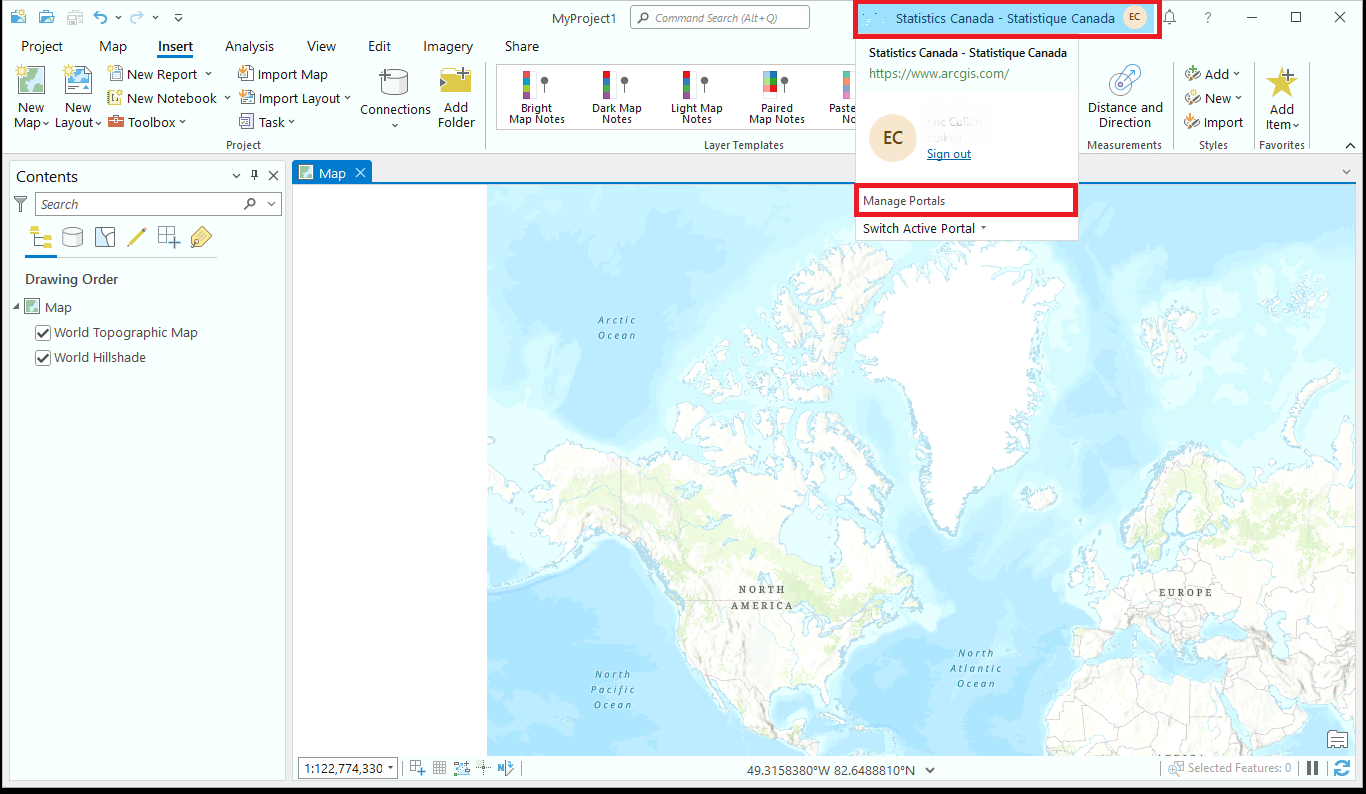This screenshot has width=1366, height=794.
Task: Switch to the View ribbon tab
Action: point(321,46)
